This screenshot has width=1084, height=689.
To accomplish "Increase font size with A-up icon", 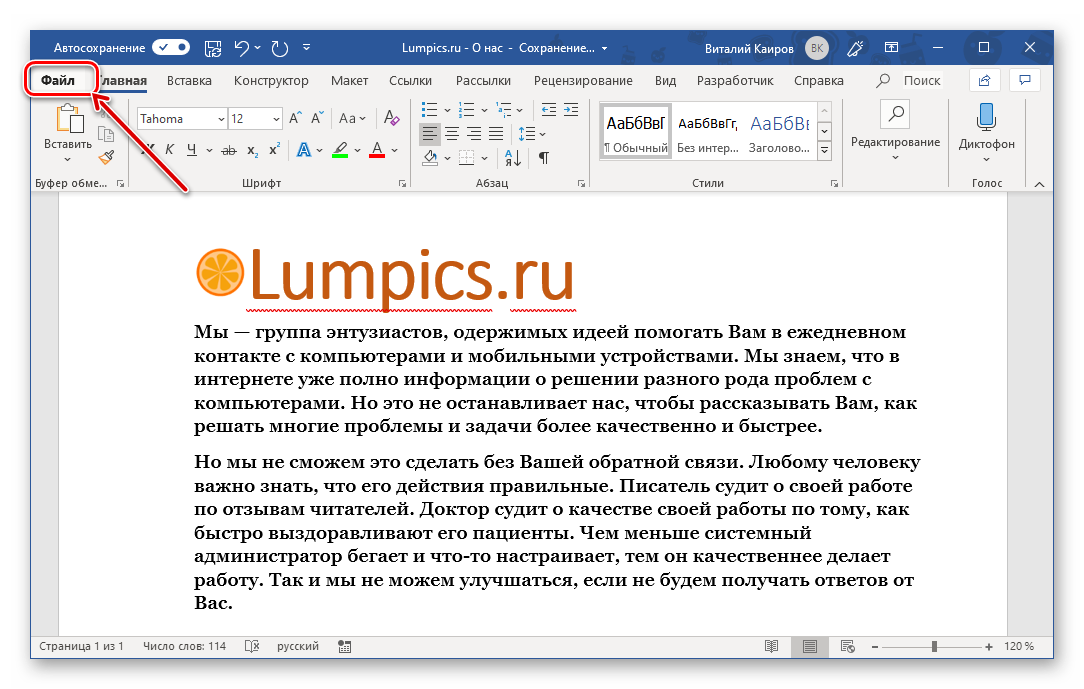I will tap(295, 118).
